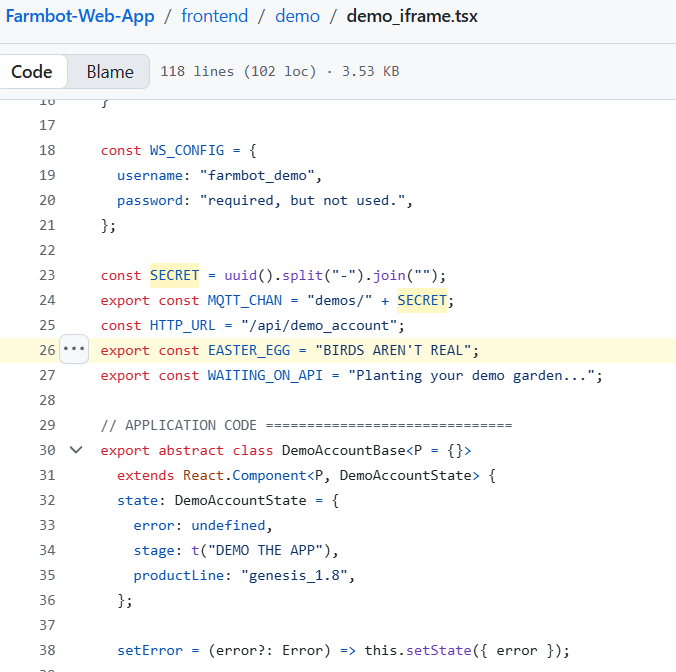Click line number 18
Image resolution: width=676 pixels, height=672 pixels.
tap(47, 150)
